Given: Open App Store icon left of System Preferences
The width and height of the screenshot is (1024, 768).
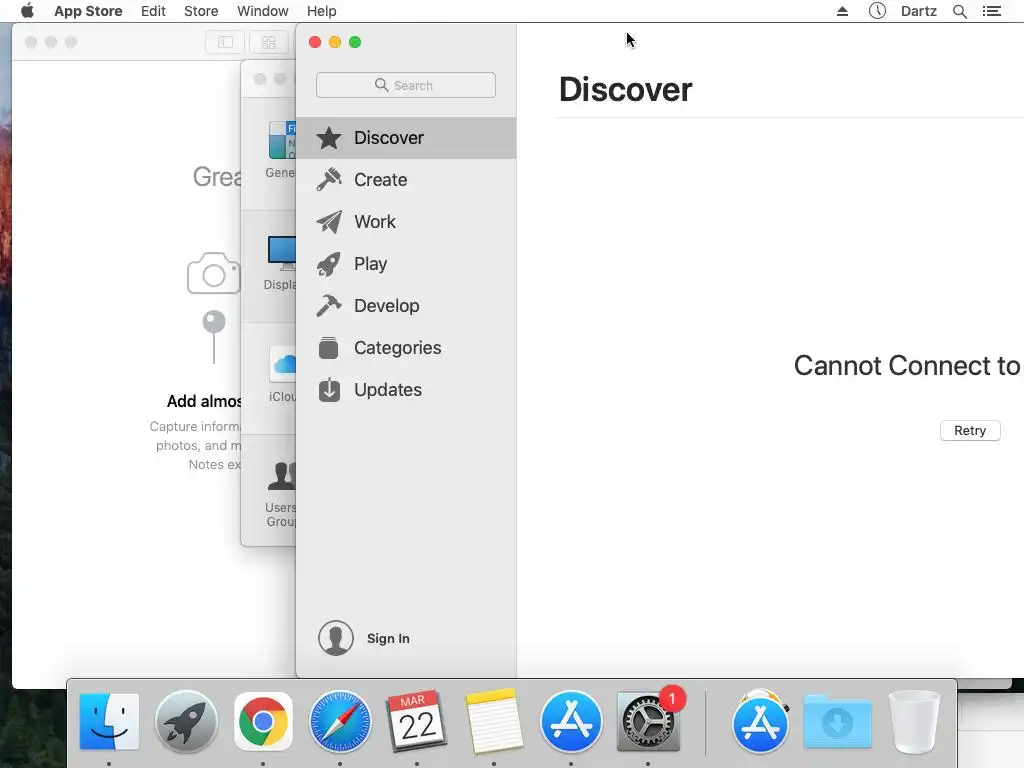Looking at the screenshot, I should 571,722.
